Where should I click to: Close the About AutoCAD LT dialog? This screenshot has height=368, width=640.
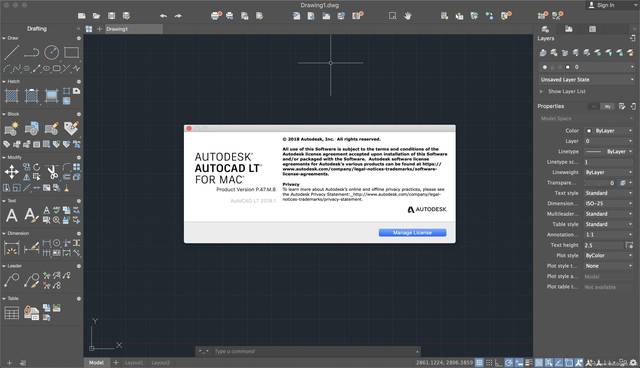[x=189, y=129]
